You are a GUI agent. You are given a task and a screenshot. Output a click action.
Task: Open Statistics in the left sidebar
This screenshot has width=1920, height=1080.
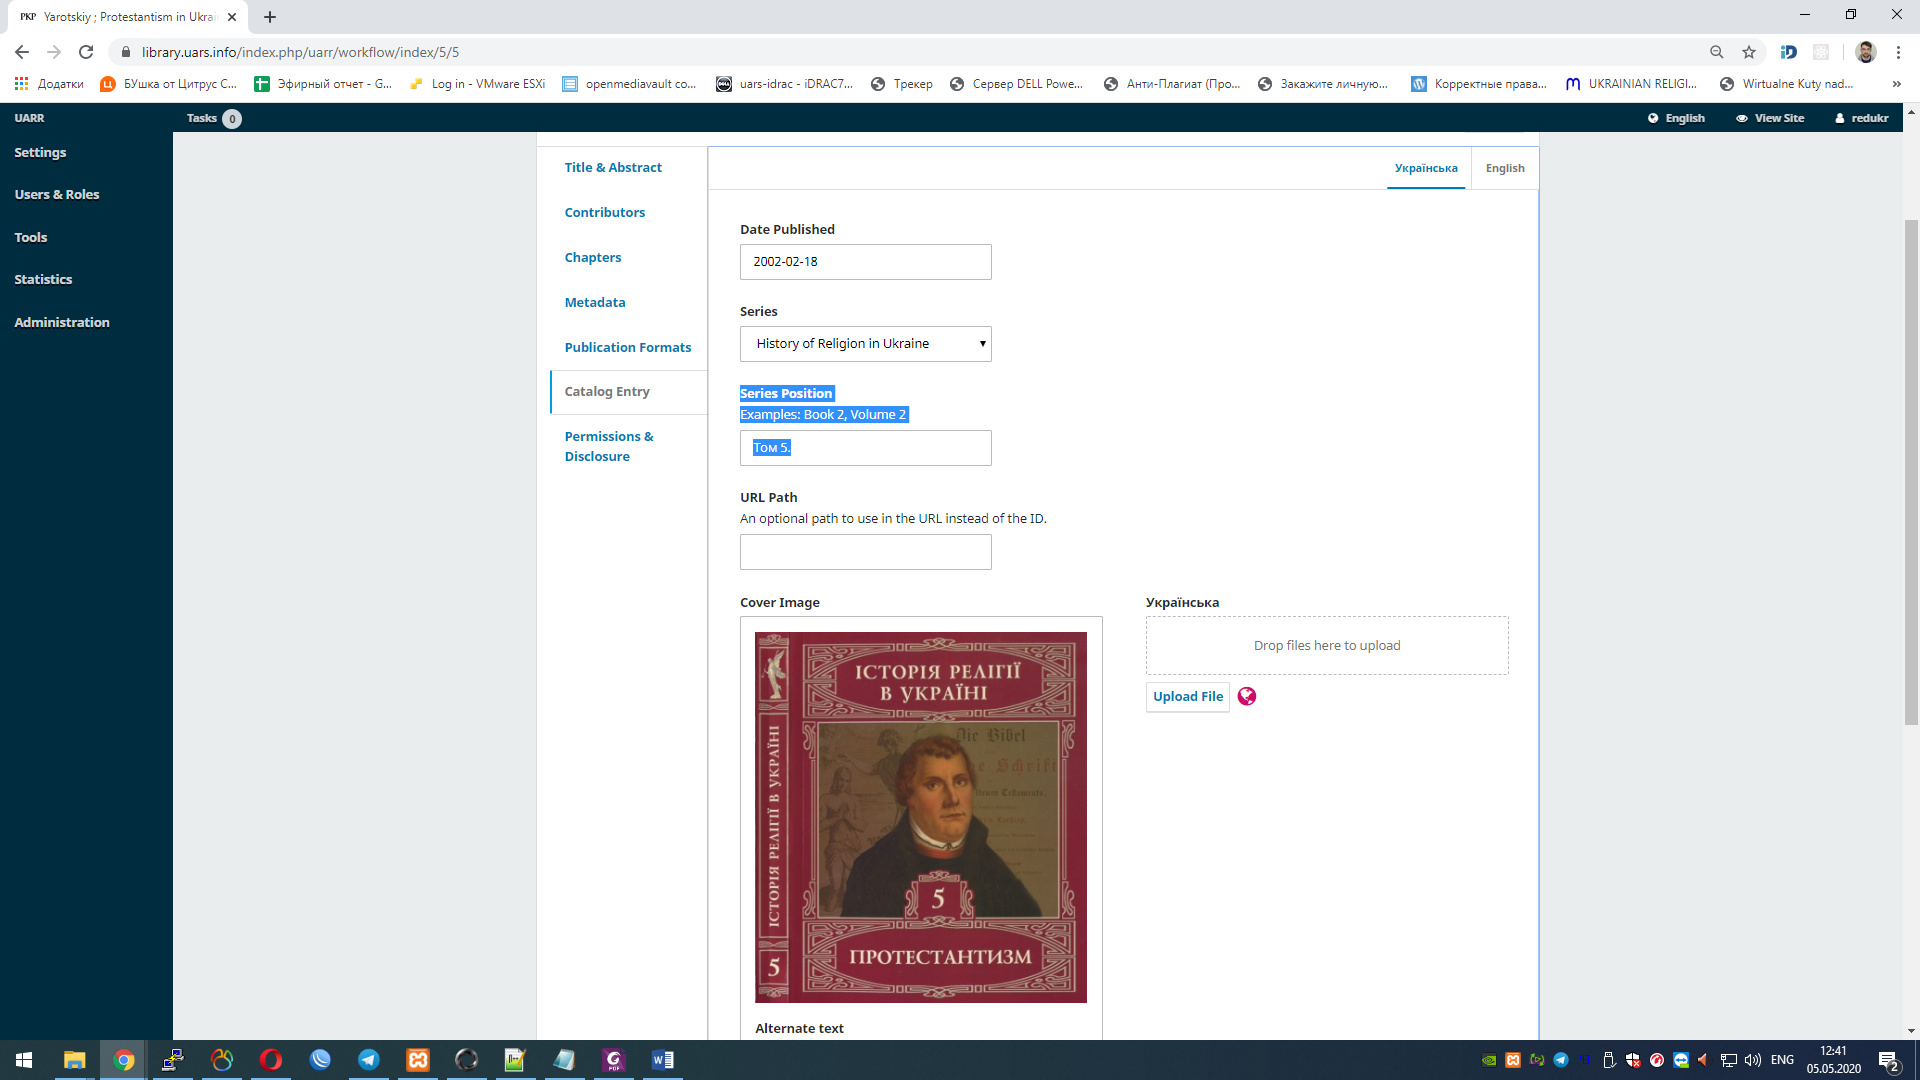click(43, 280)
